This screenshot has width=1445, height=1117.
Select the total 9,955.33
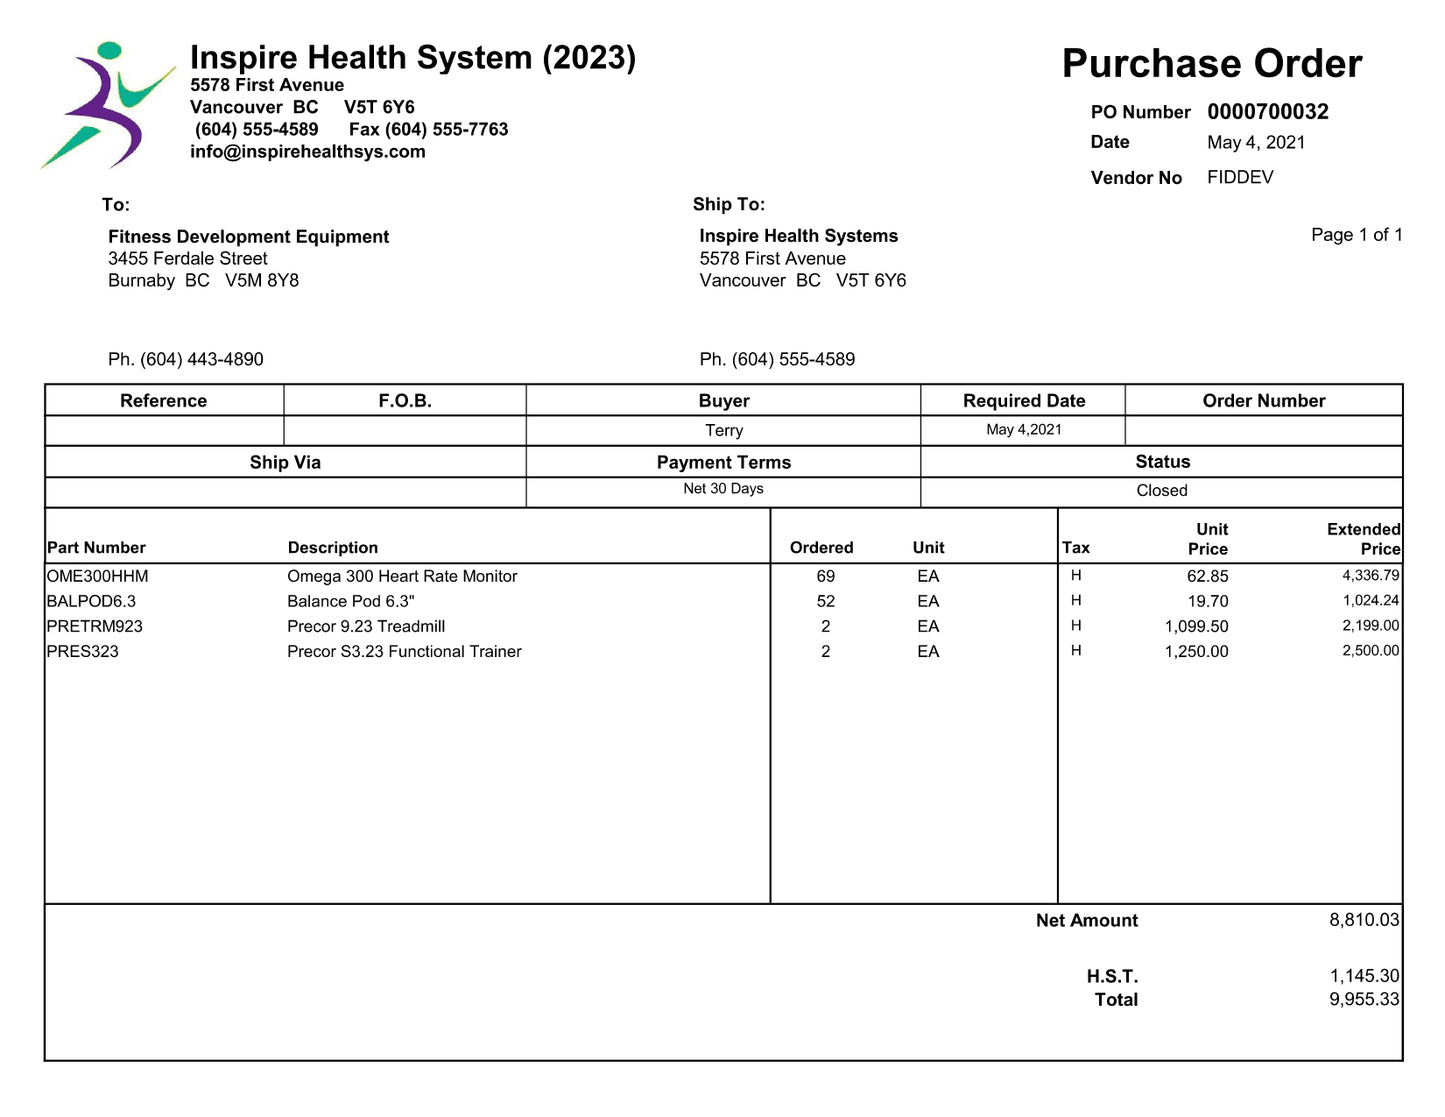(1365, 999)
